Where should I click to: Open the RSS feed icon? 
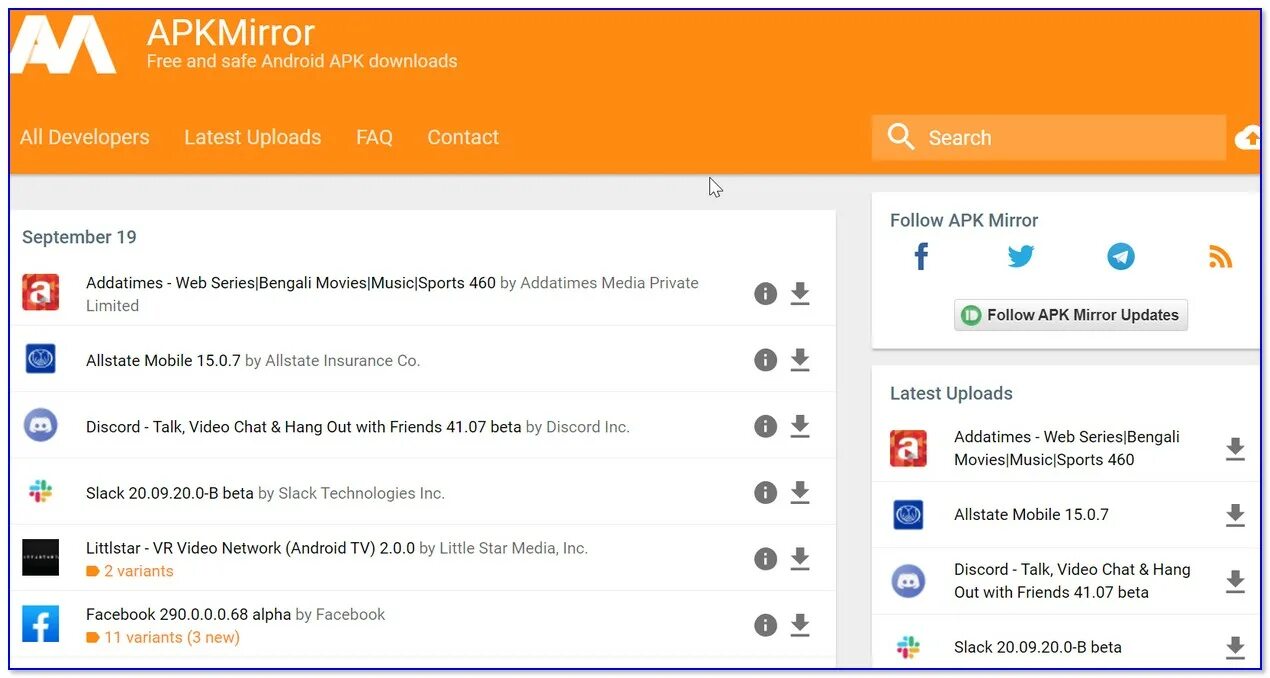point(1220,257)
